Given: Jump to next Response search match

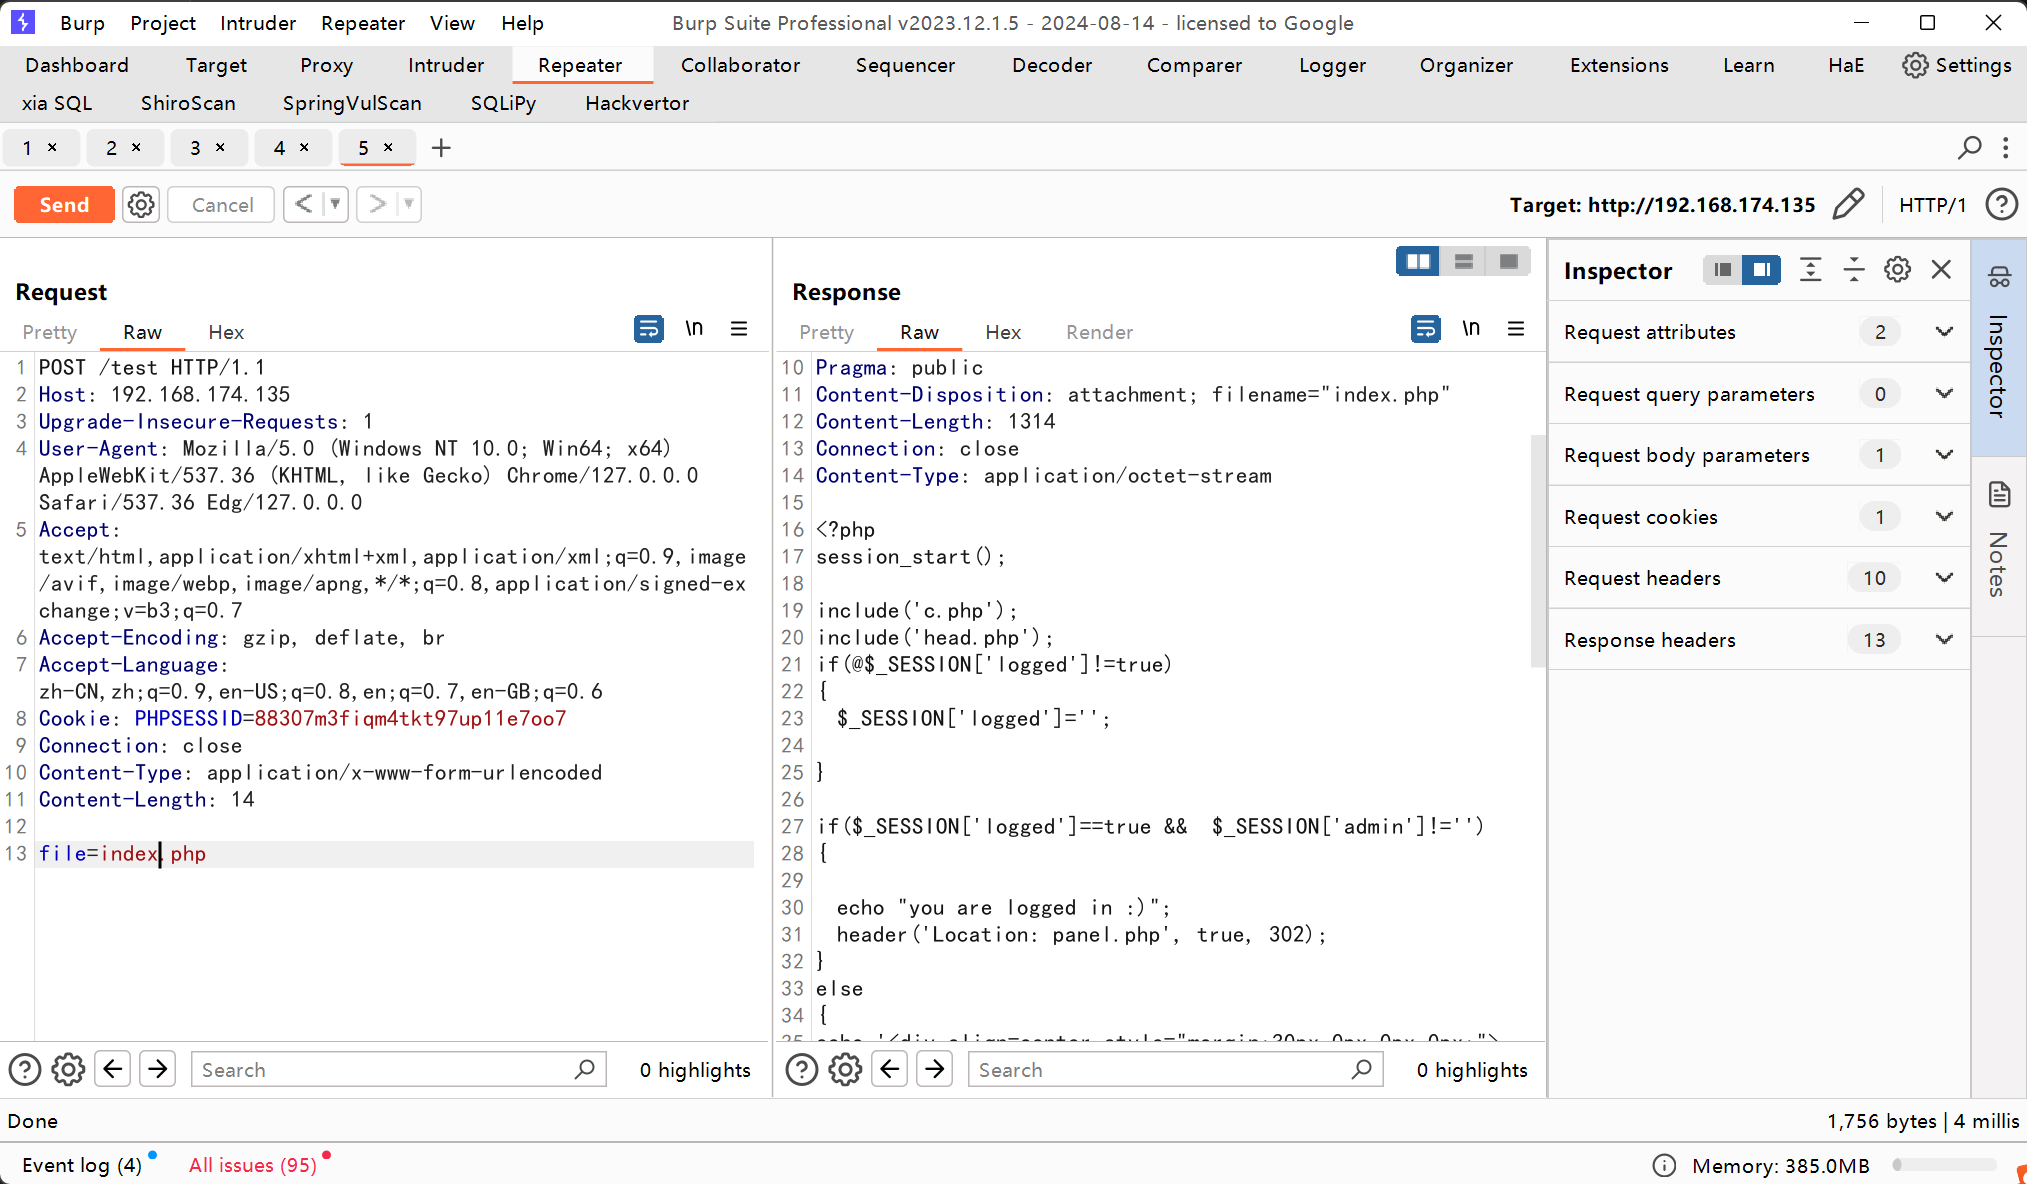Looking at the screenshot, I should point(935,1069).
